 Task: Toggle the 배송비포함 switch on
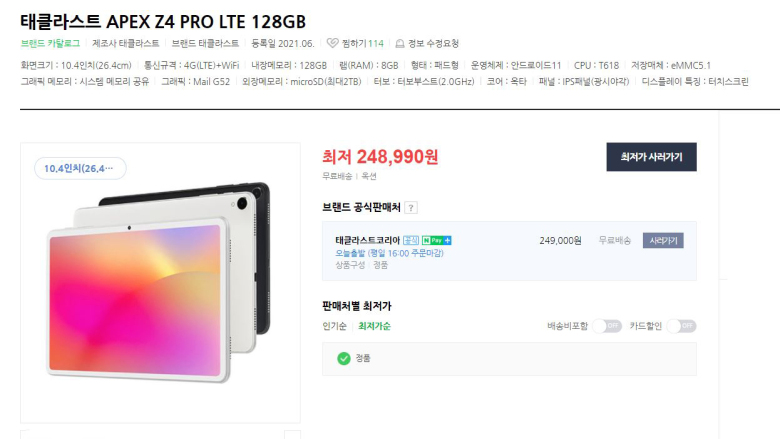click(x=607, y=326)
